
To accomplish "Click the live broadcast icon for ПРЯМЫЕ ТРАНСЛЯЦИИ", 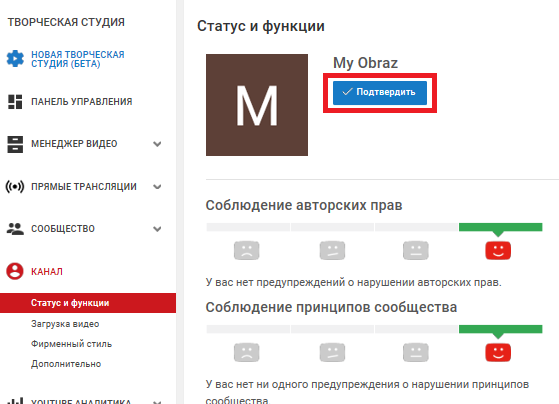I will pos(15,186).
